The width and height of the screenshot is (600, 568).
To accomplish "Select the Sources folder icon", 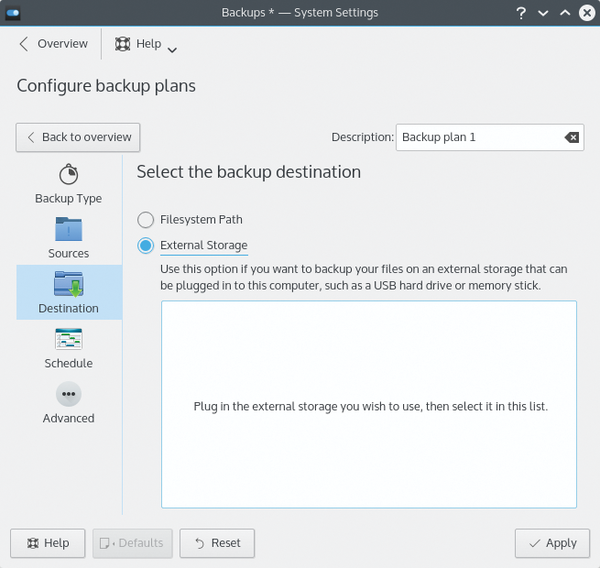I will point(68,229).
